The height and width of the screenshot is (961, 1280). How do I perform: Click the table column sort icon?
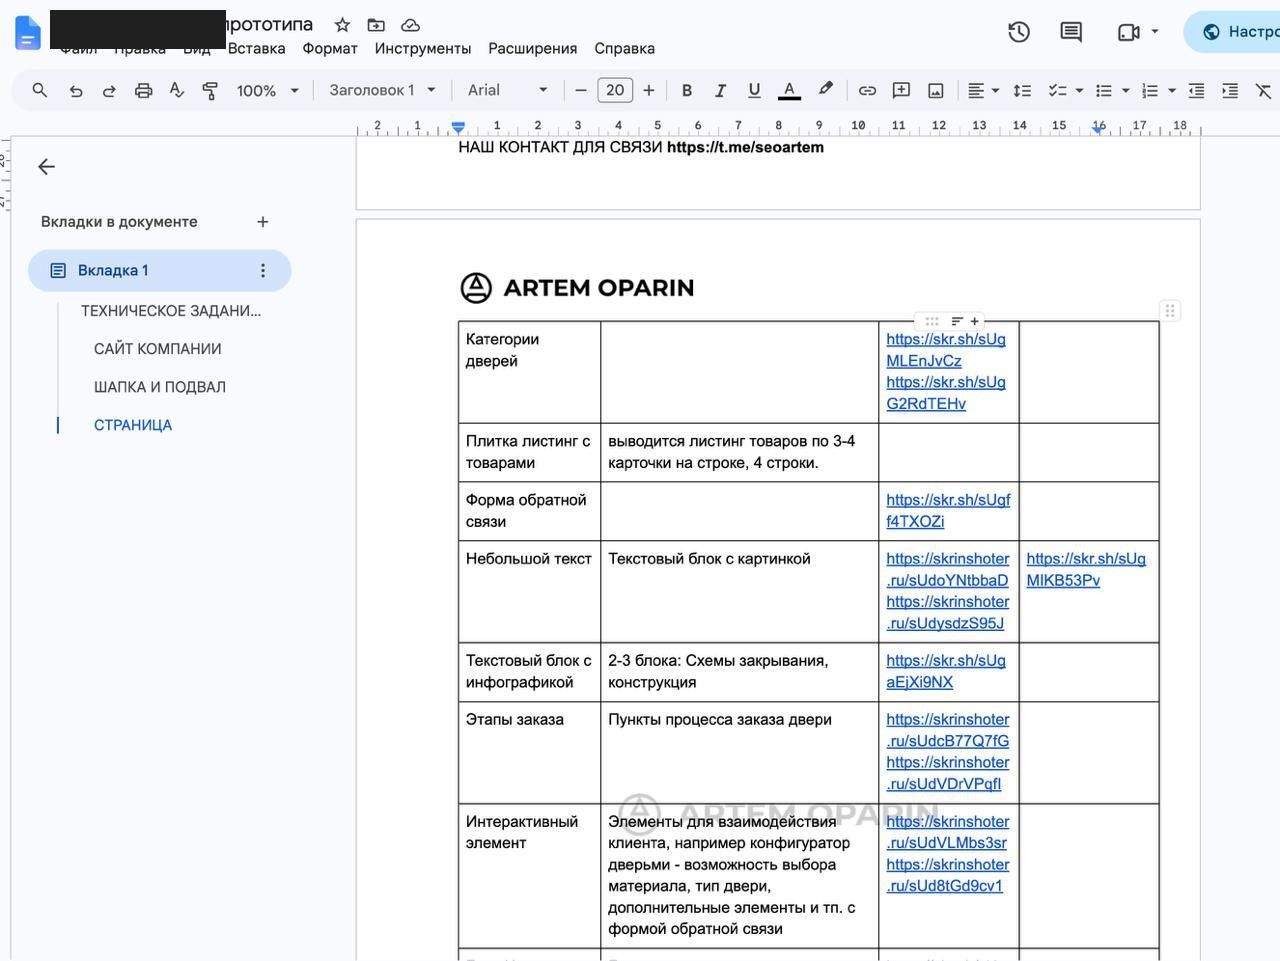pyautogui.click(x=957, y=321)
